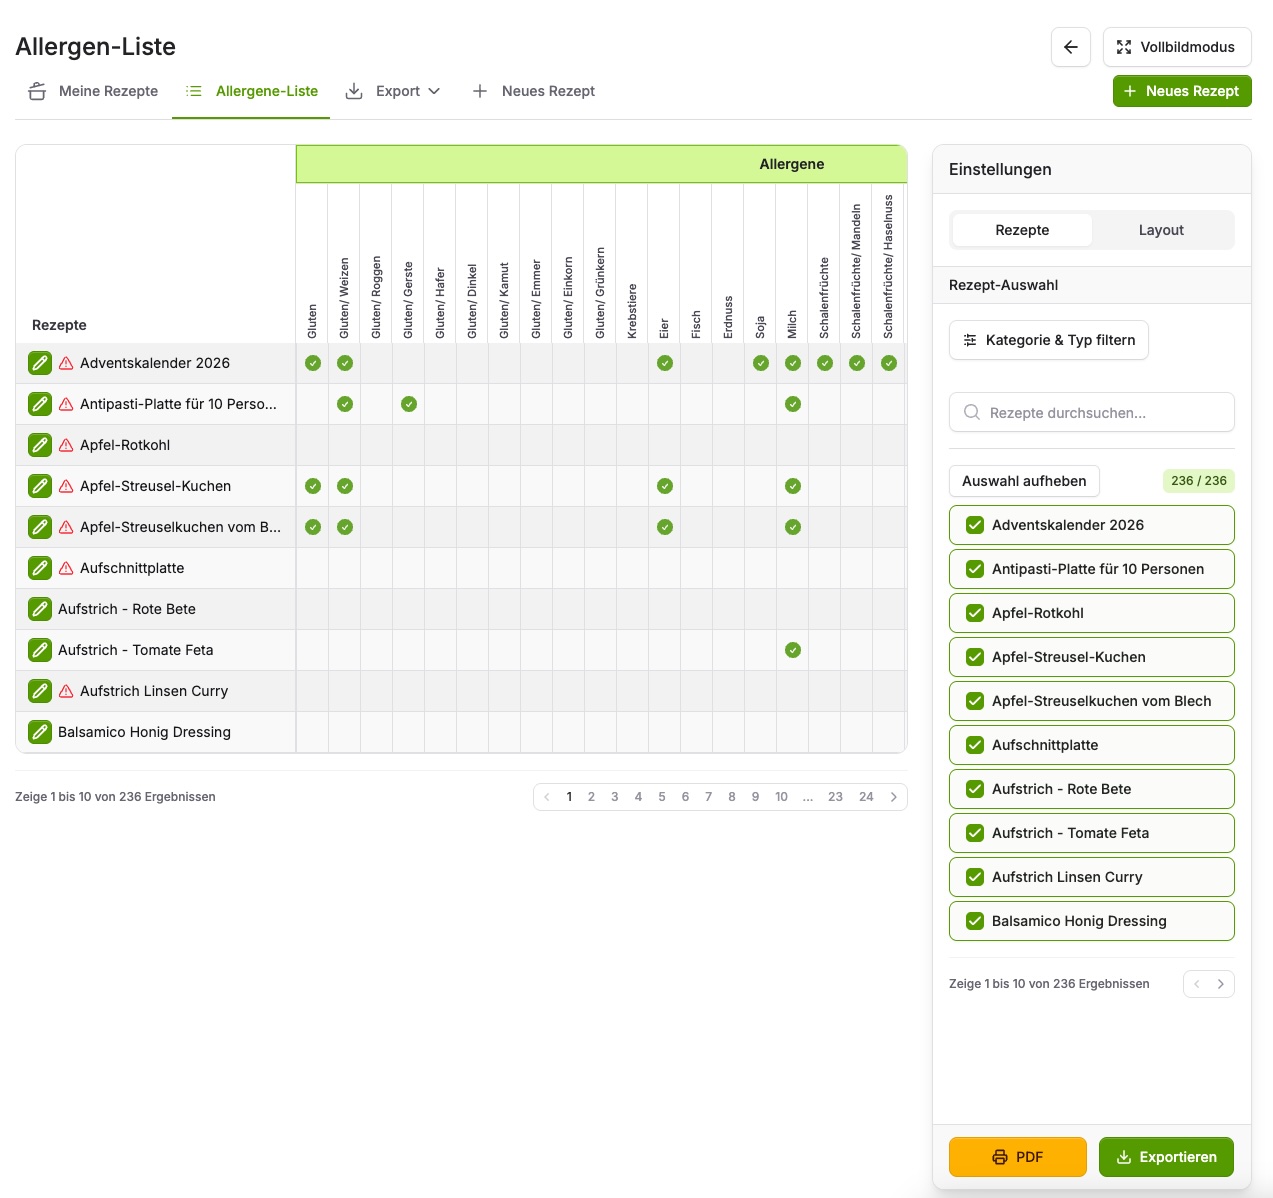Click Gerste checkmark in Antipasti-Platte row
This screenshot has height=1198, width=1273.
click(x=409, y=404)
